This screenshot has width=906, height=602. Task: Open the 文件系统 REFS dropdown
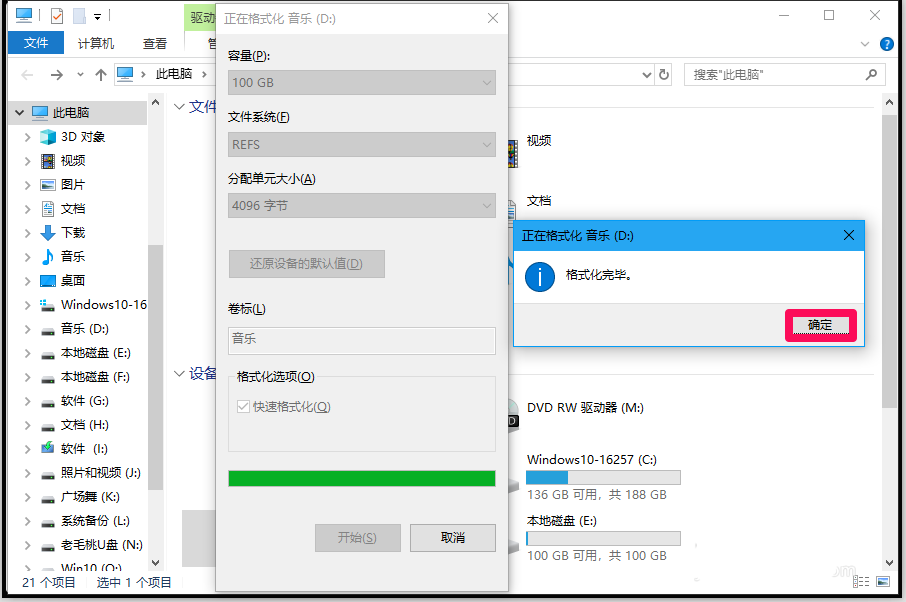[x=362, y=144]
